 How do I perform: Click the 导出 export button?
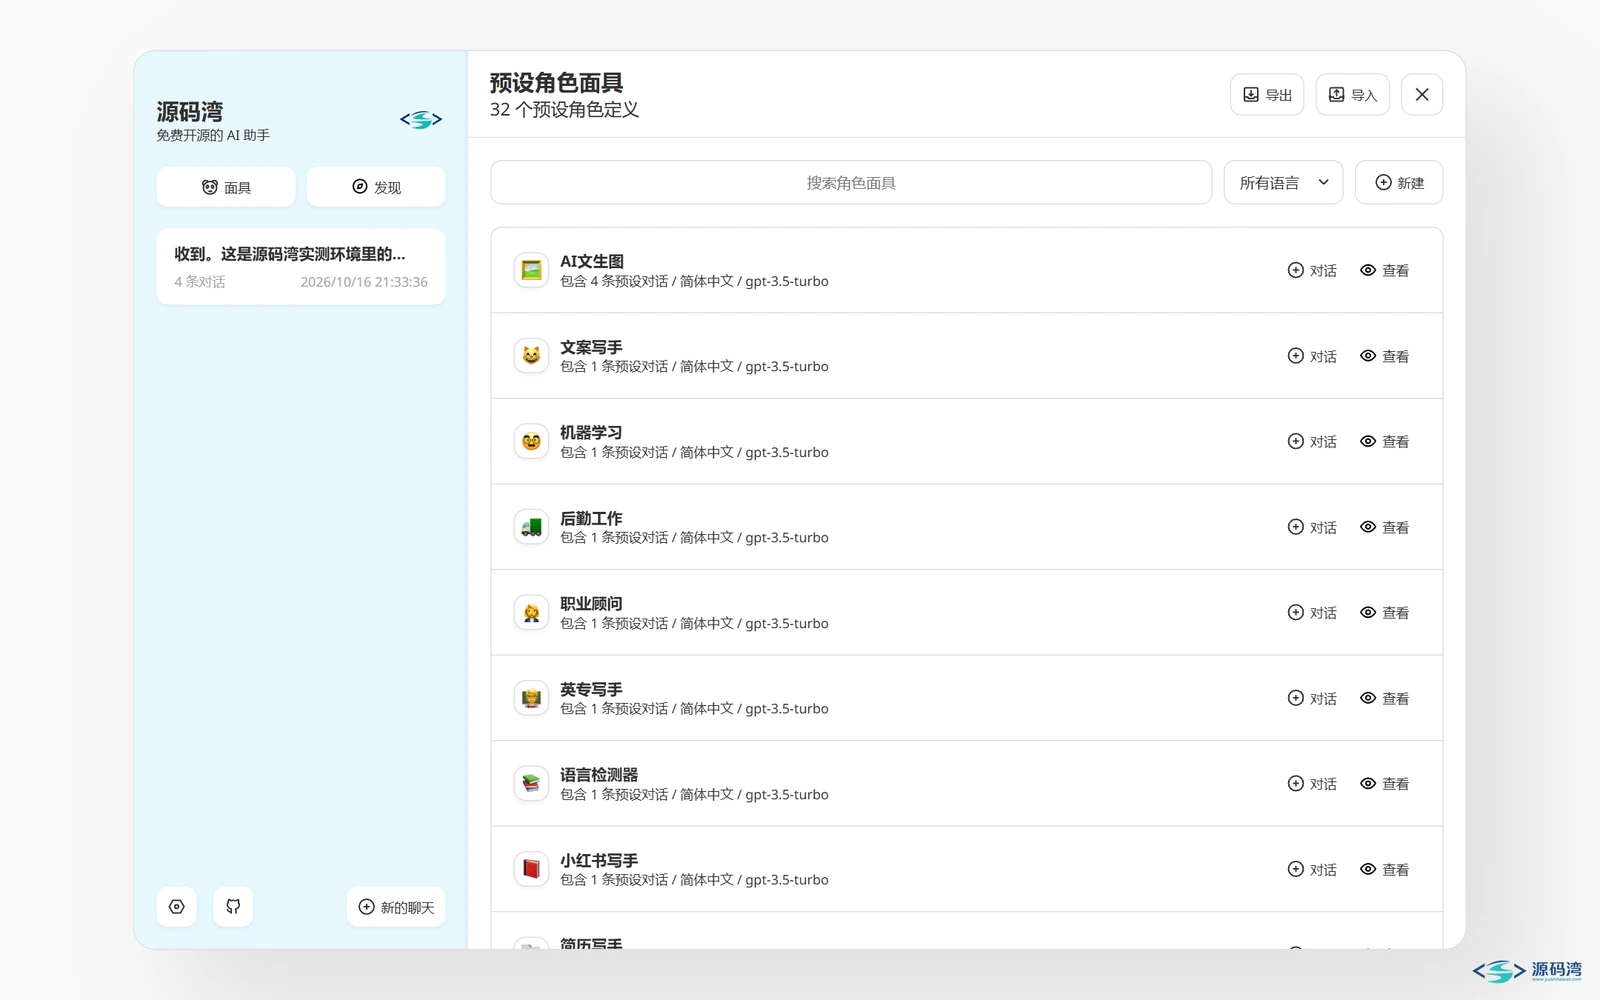point(1267,95)
